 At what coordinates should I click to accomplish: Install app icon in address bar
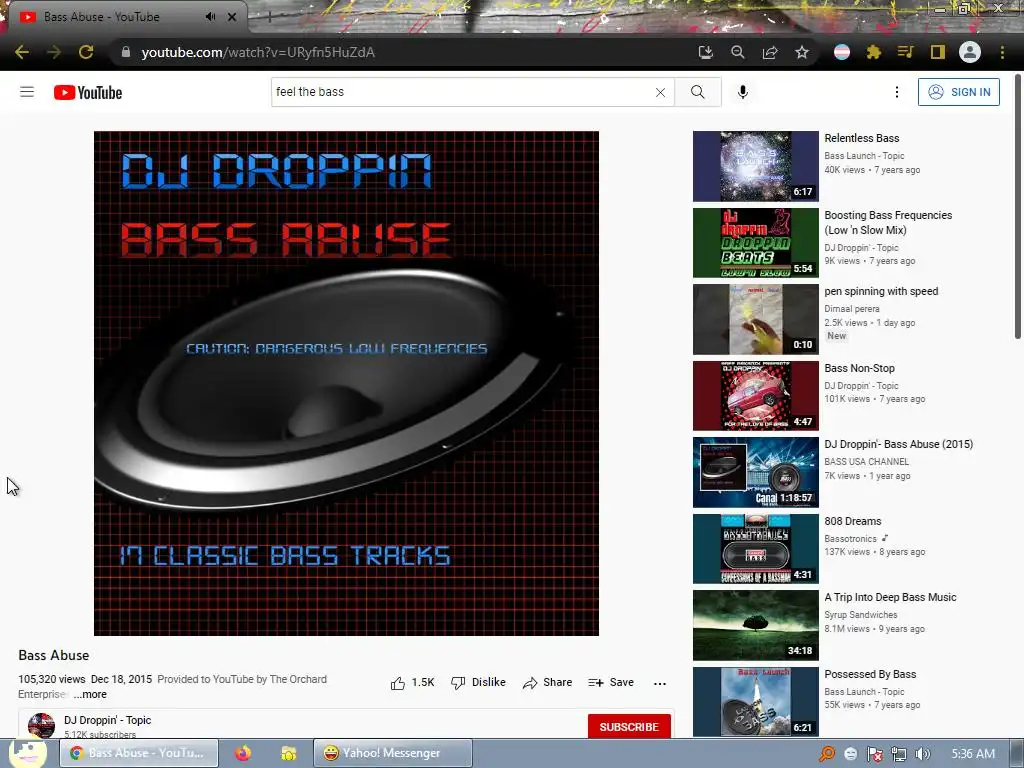click(x=705, y=52)
